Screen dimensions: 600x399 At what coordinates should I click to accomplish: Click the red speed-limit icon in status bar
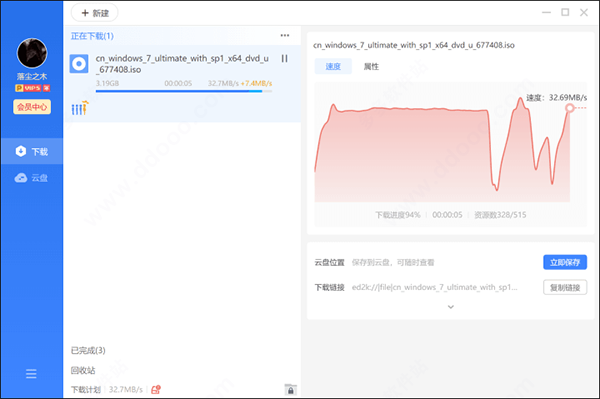[x=156, y=390]
